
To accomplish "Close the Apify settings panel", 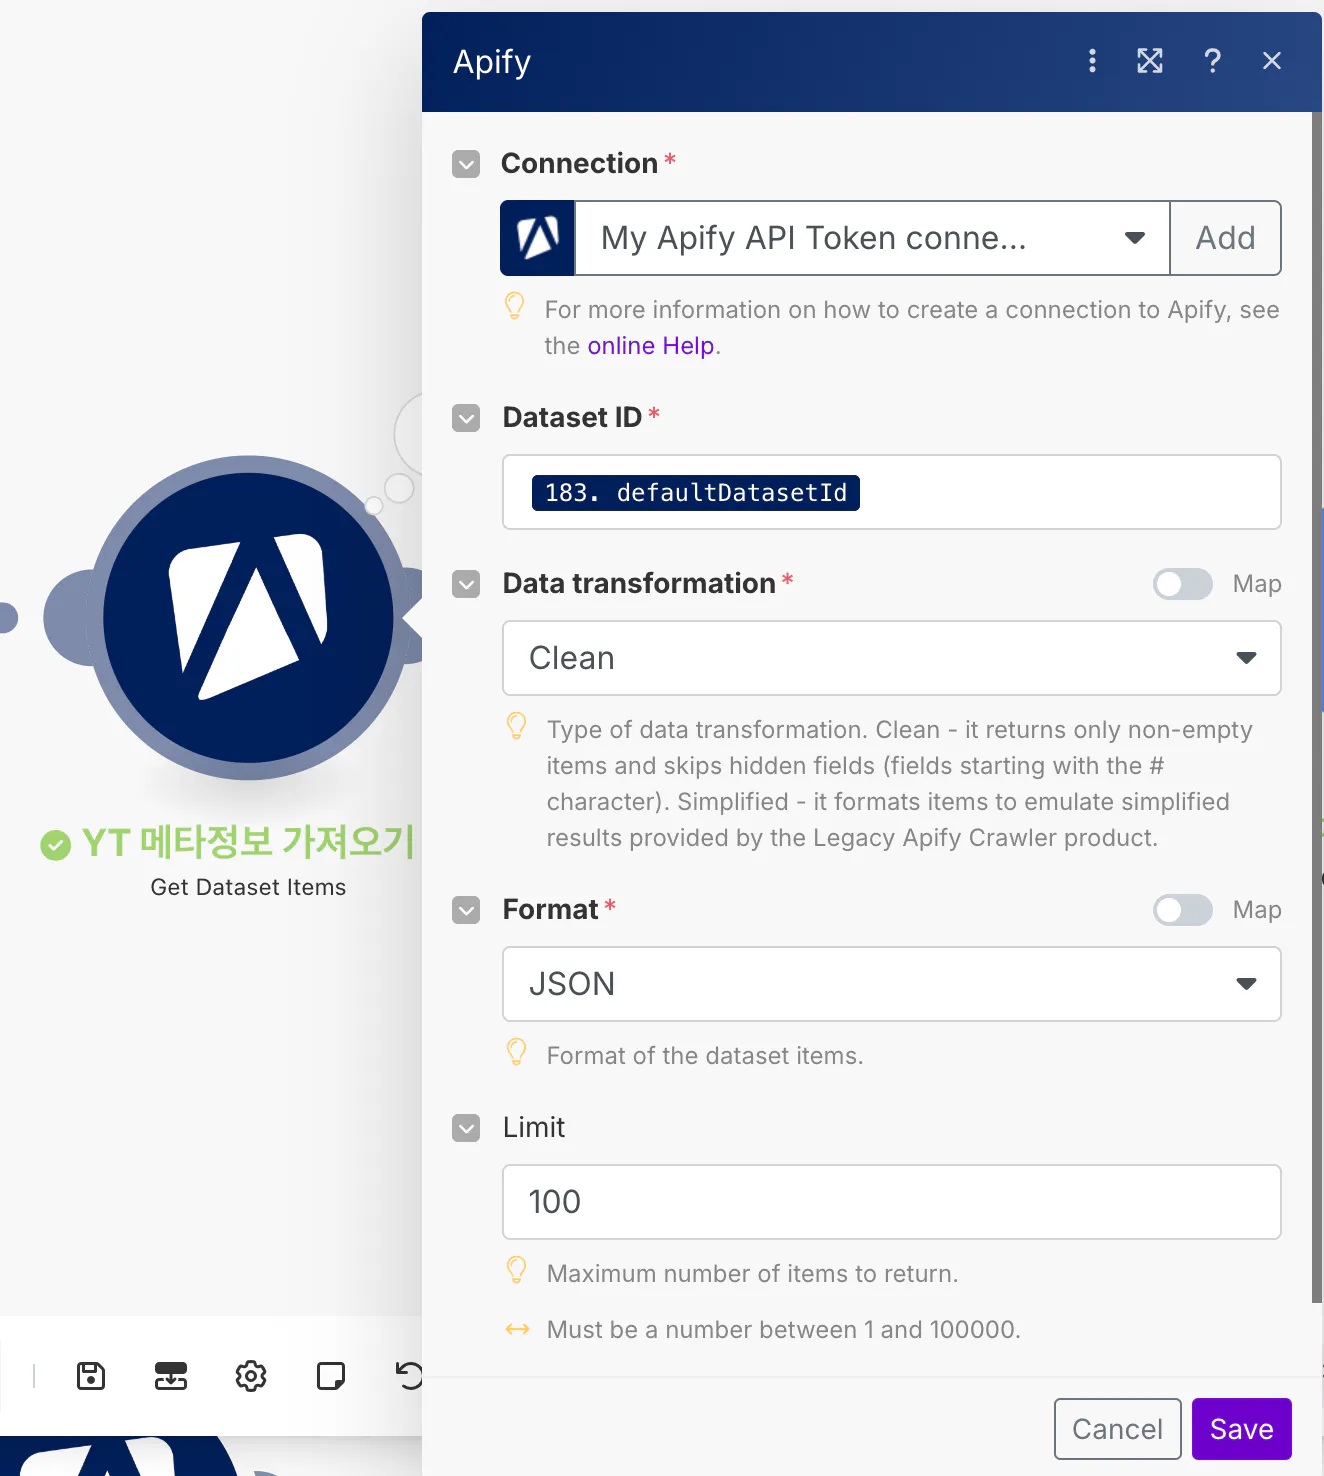I will 1272,61.
